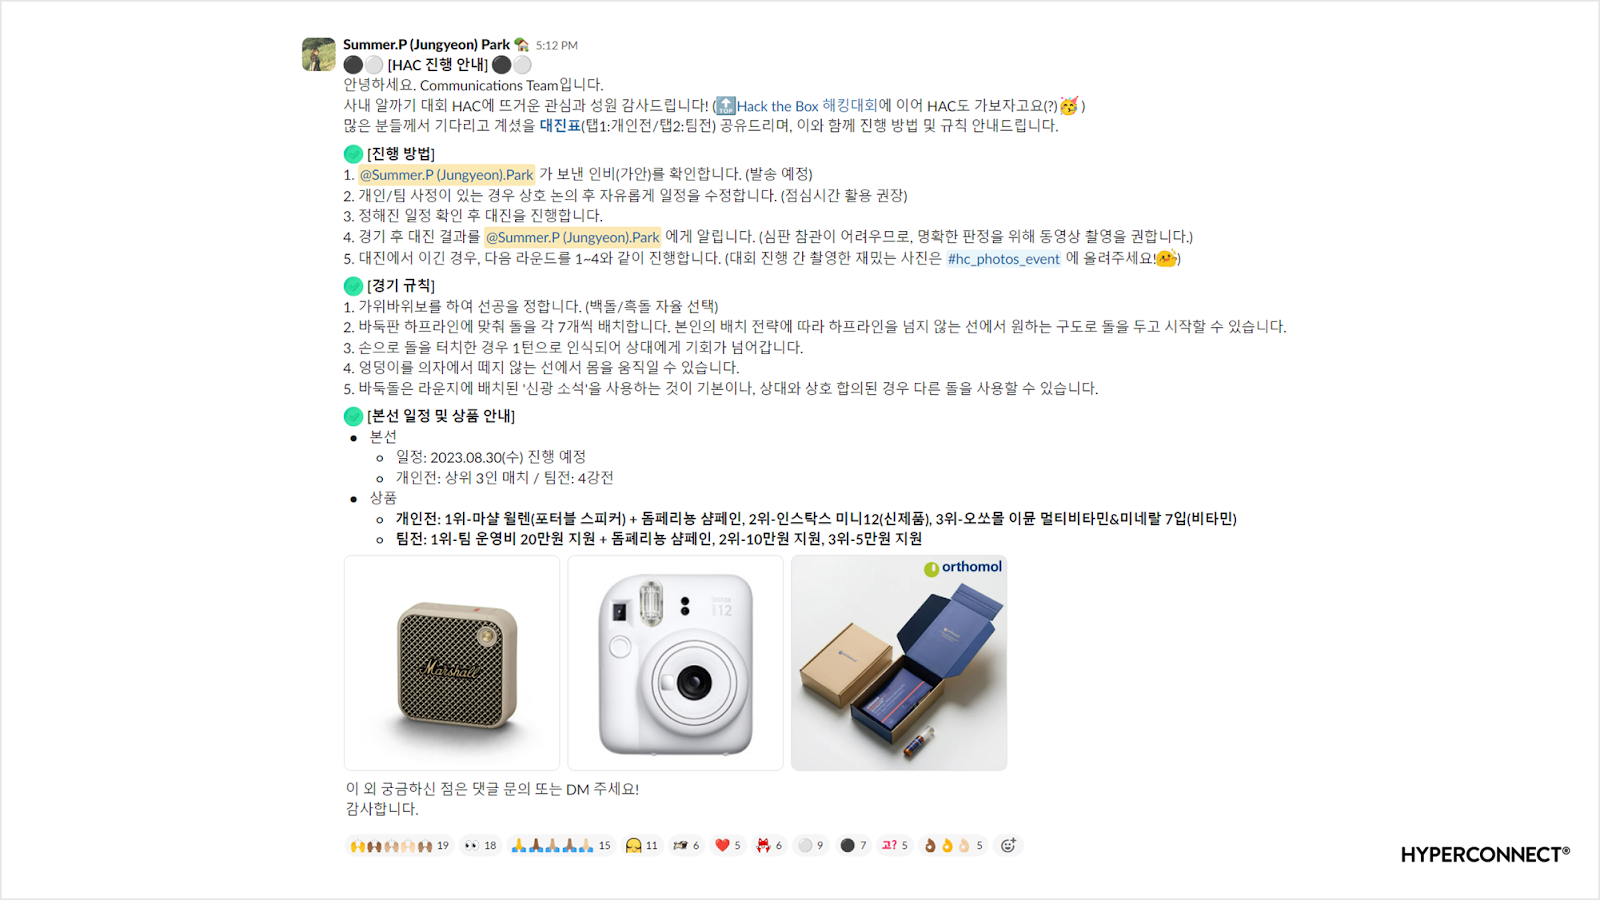The width and height of the screenshot is (1600, 900).
Task: Open the orthomol vitamin box image
Action: (x=899, y=663)
